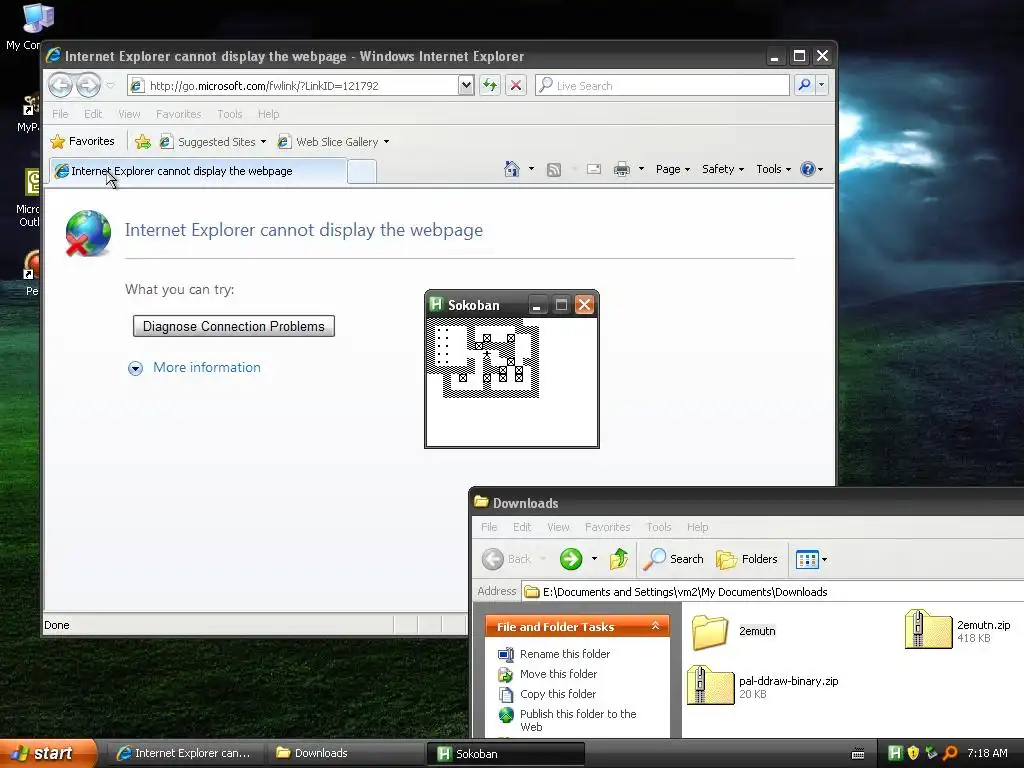Switch to Internet Explorer taskbar button

coord(185,754)
